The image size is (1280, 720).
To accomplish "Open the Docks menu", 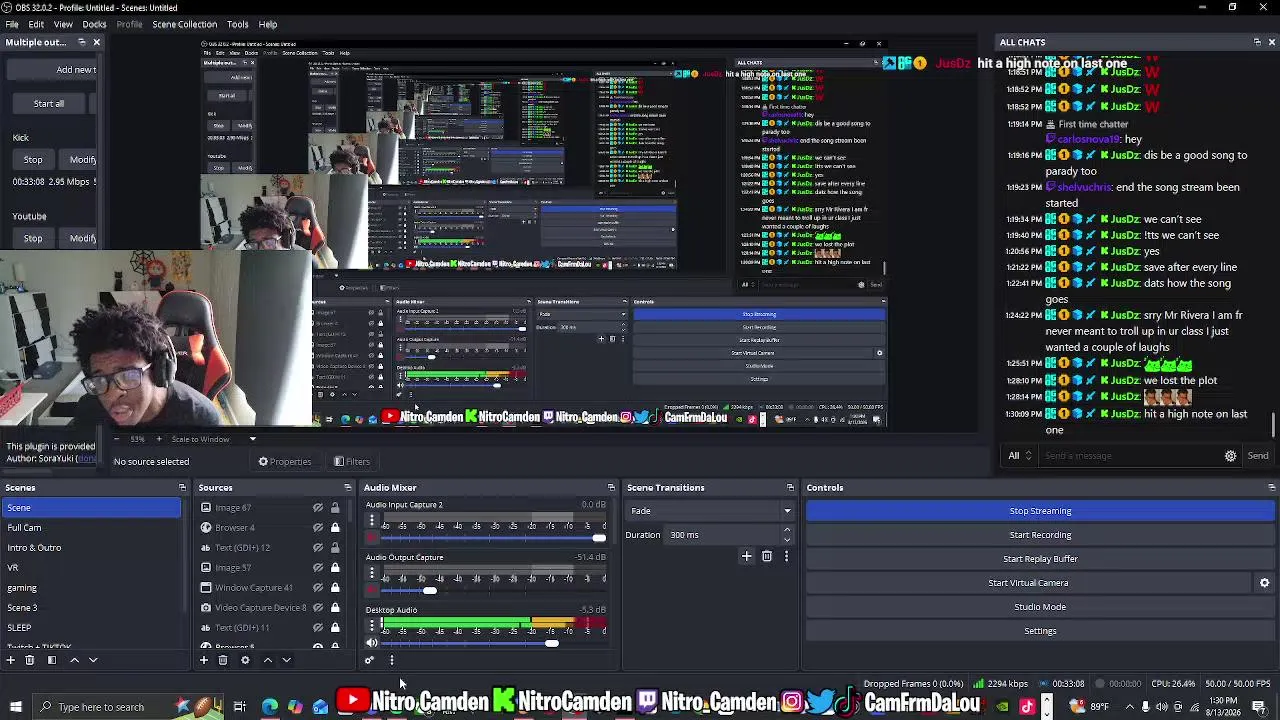I will point(94,24).
